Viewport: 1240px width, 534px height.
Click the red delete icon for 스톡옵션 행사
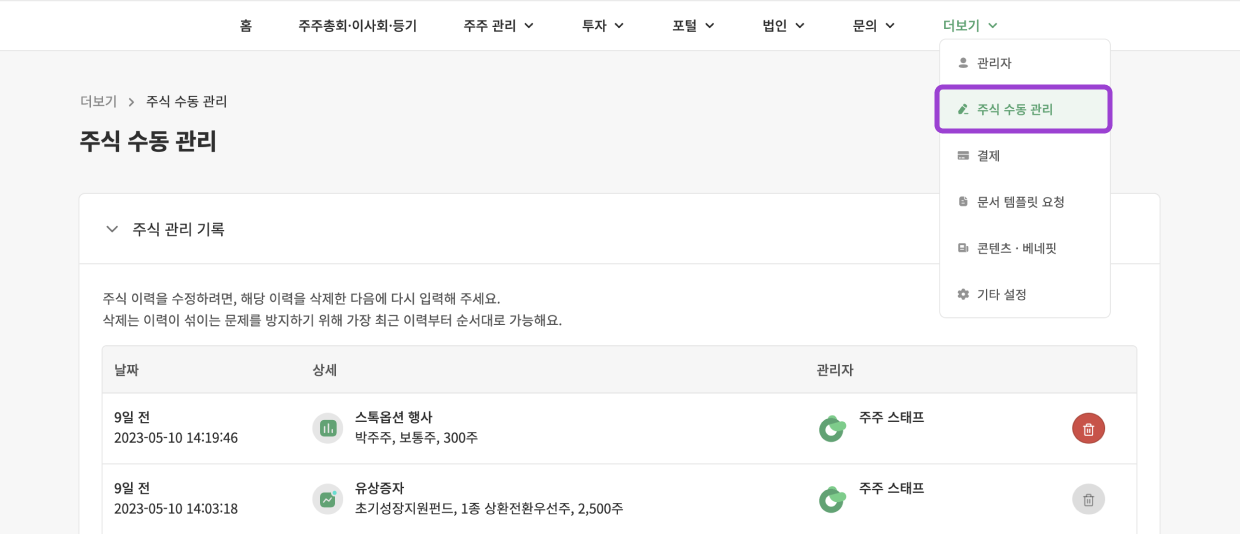[x=1088, y=429]
